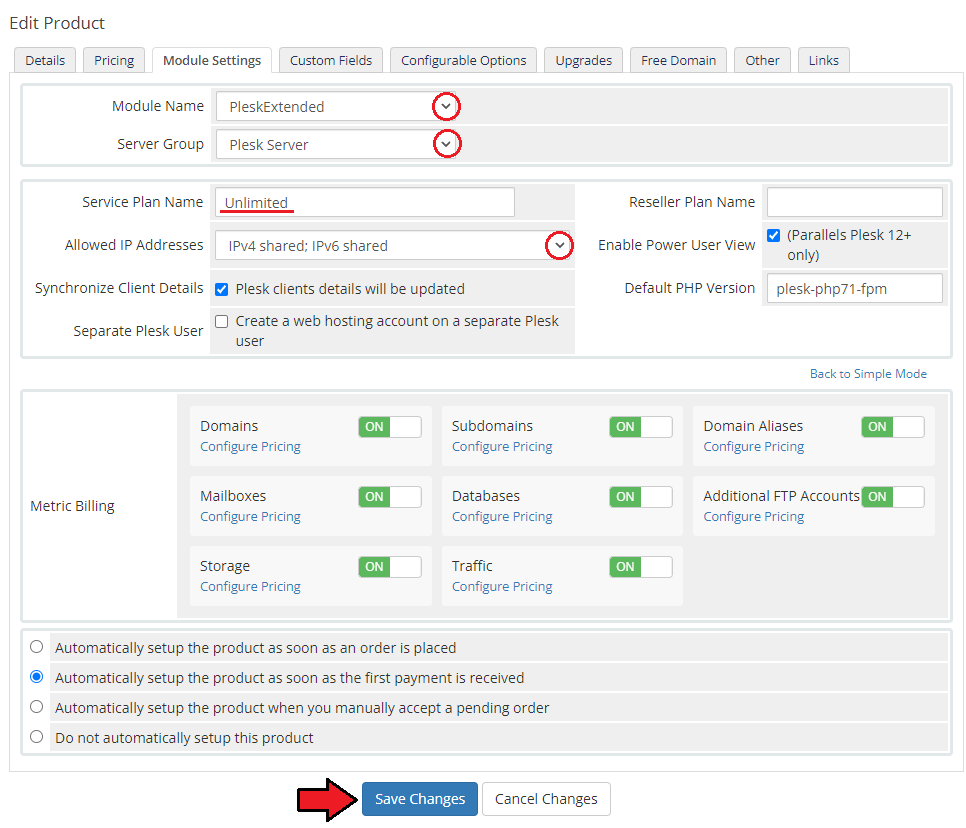
Task: Open Configure Pricing for Subdomains
Action: click(x=502, y=447)
